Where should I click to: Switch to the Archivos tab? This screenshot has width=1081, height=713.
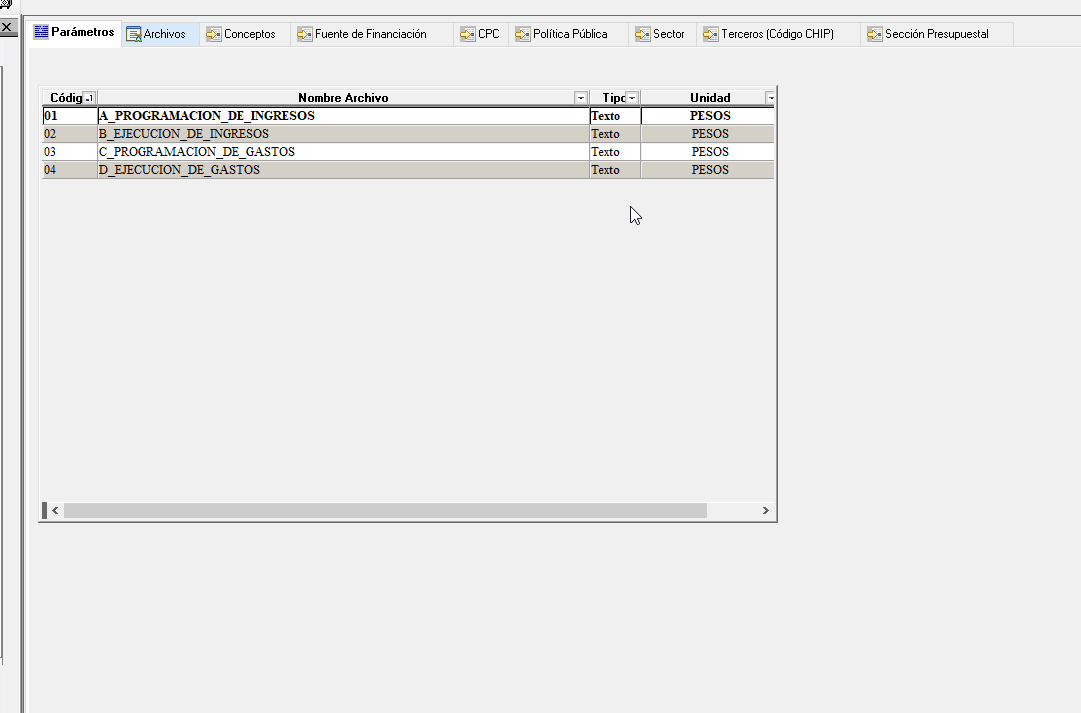pyautogui.click(x=164, y=34)
